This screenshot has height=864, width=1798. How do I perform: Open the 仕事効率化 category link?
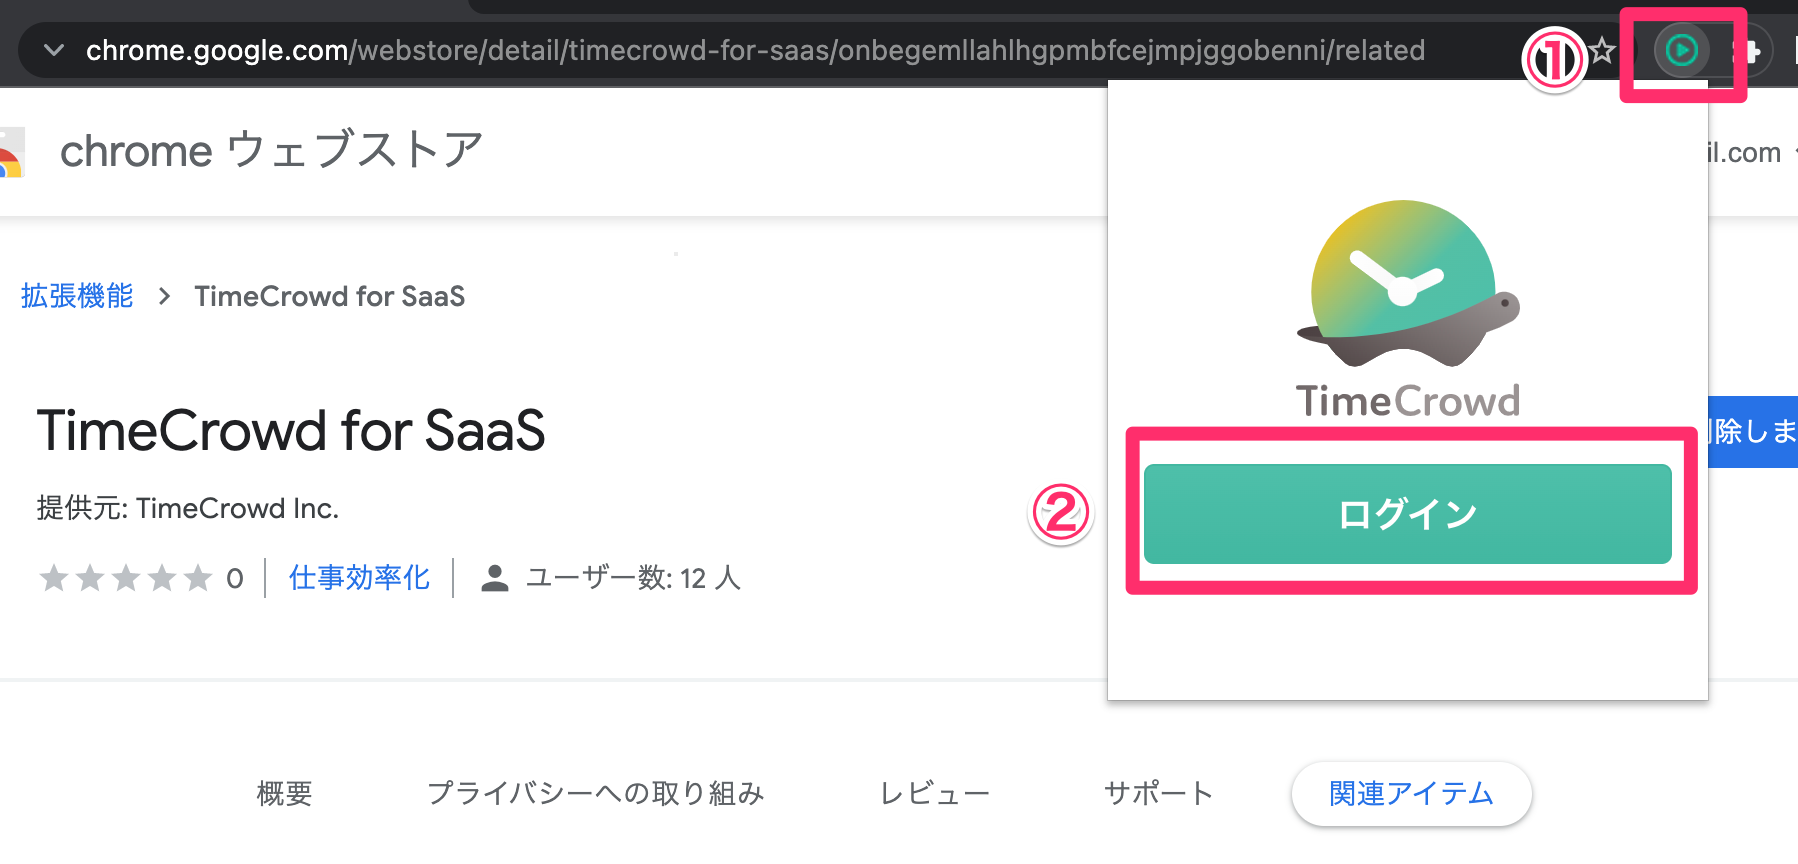pos(358,578)
